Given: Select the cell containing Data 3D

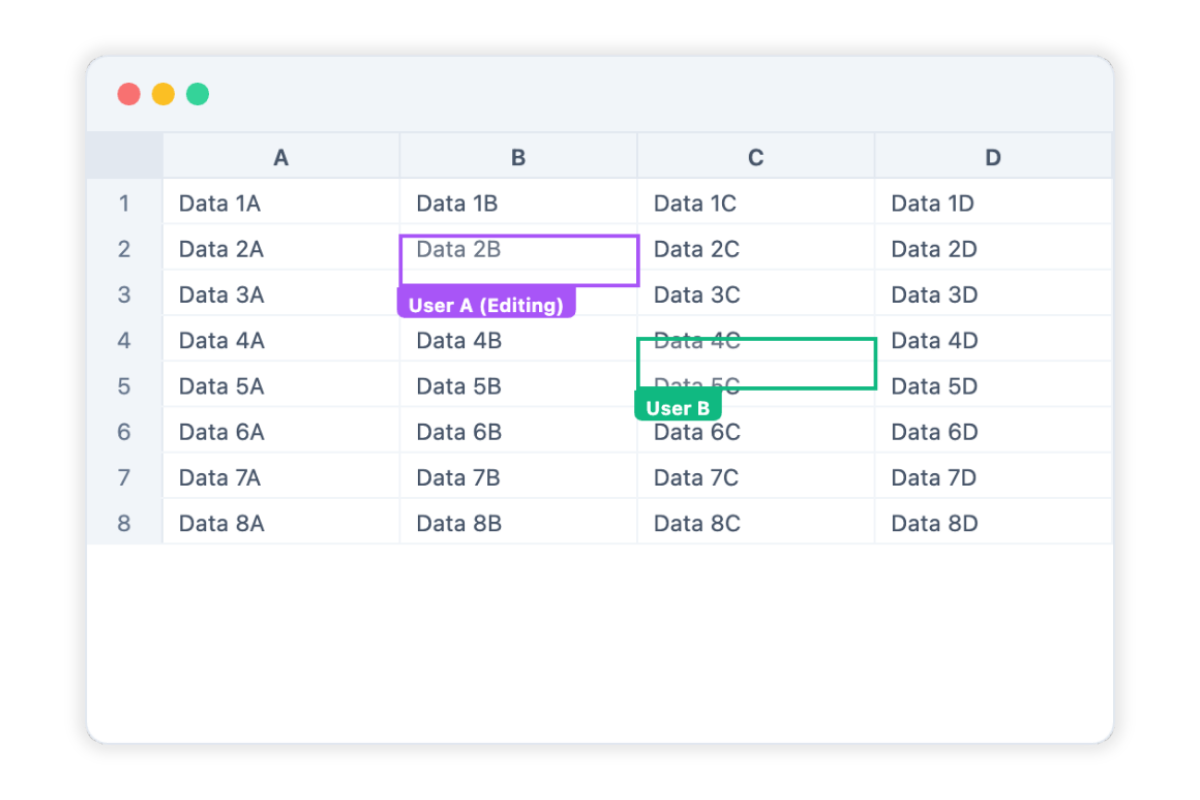Looking at the screenshot, I should click(993, 294).
